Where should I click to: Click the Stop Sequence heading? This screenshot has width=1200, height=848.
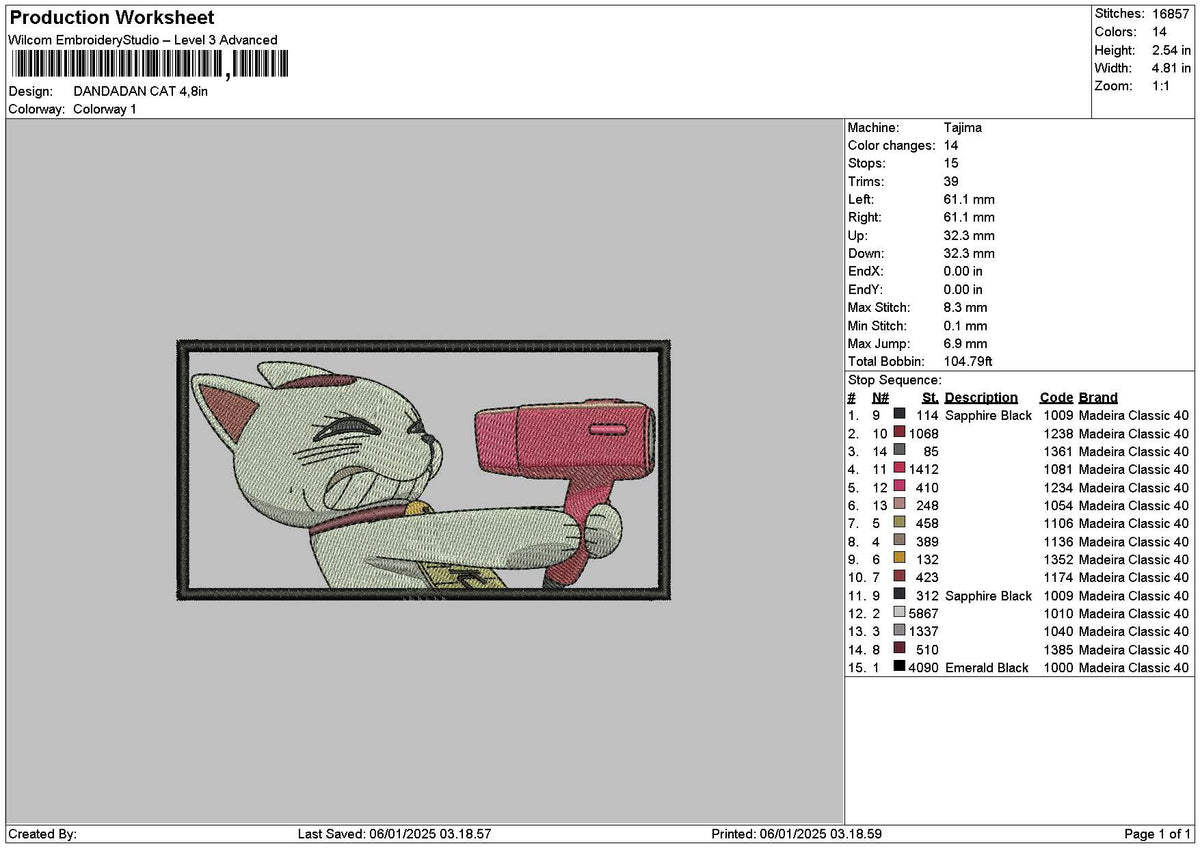[894, 380]
